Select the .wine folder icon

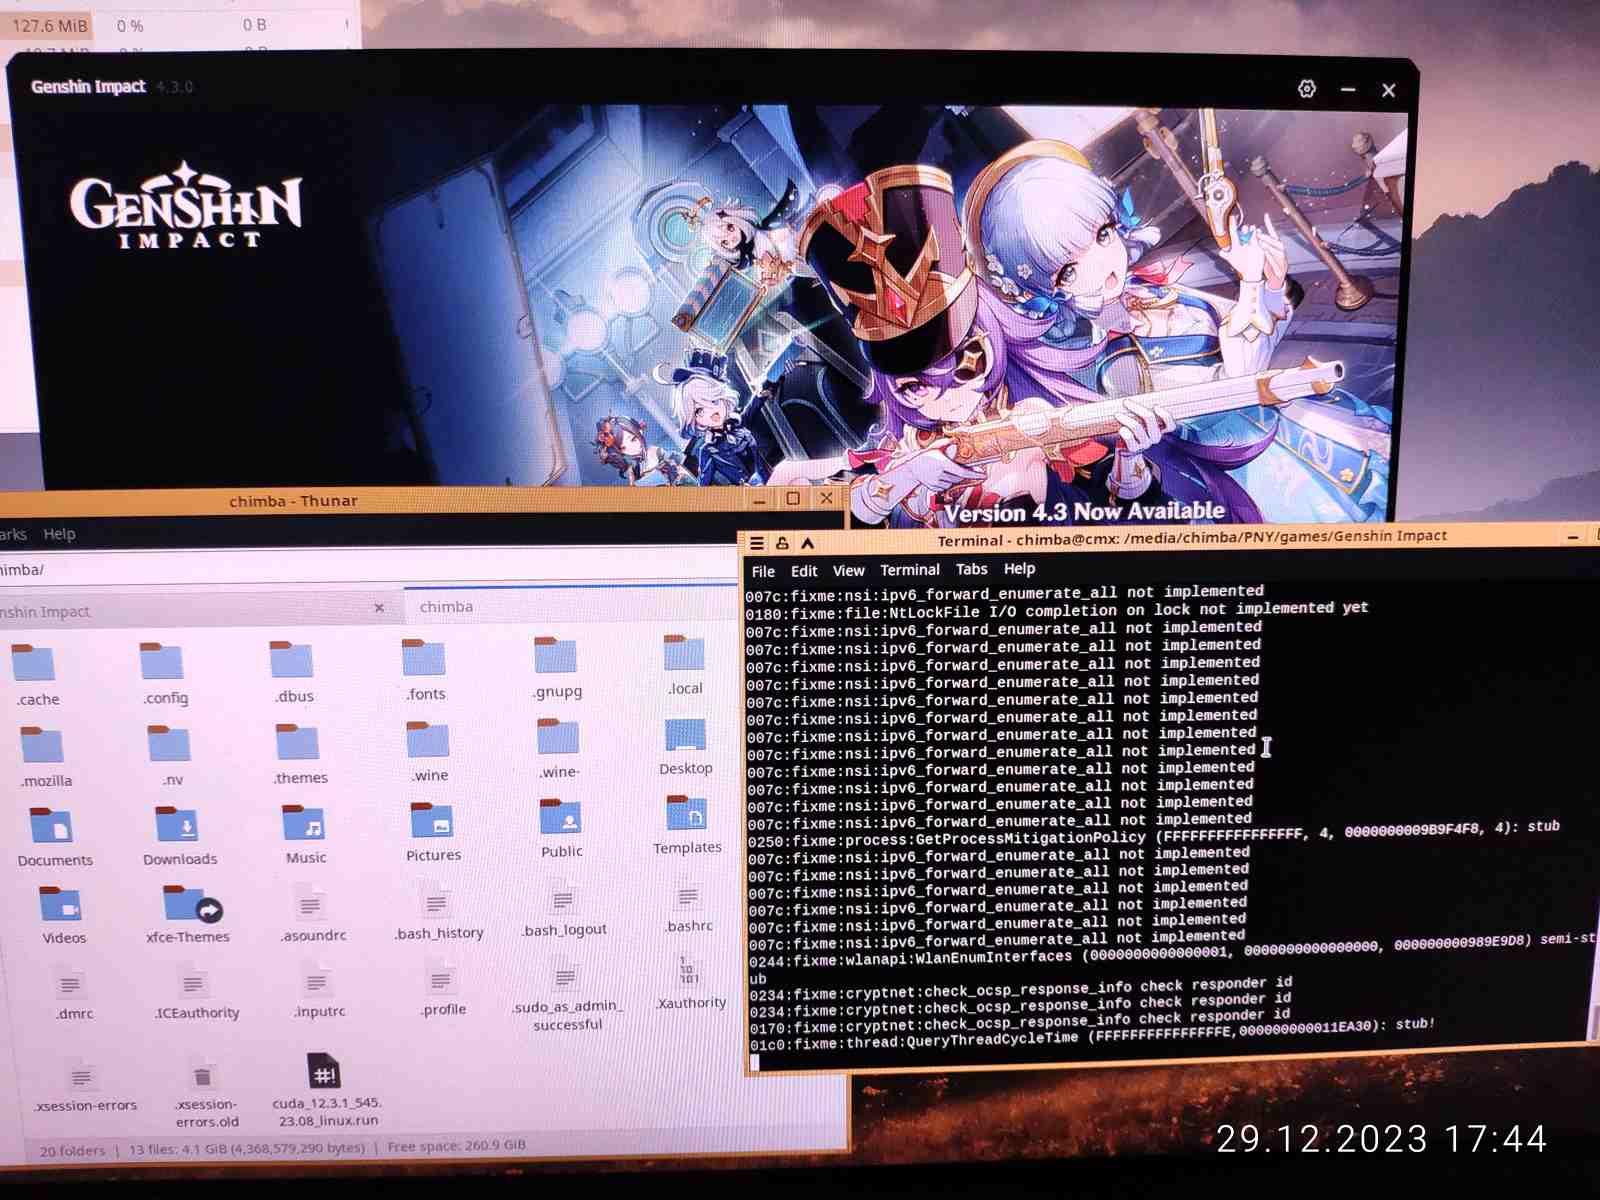[x=428, y=739]
